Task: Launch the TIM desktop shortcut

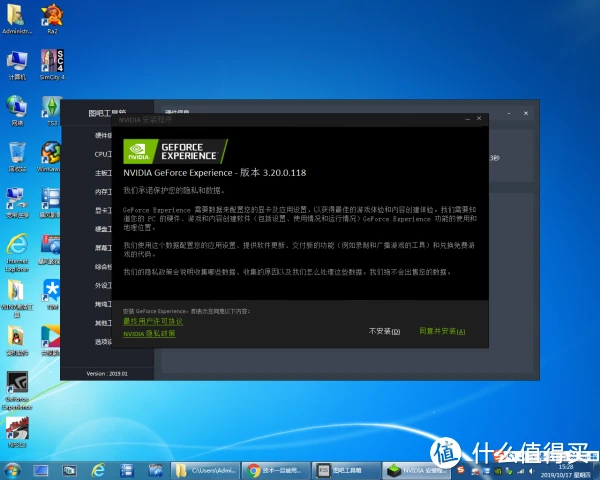Action: [51, 294]
